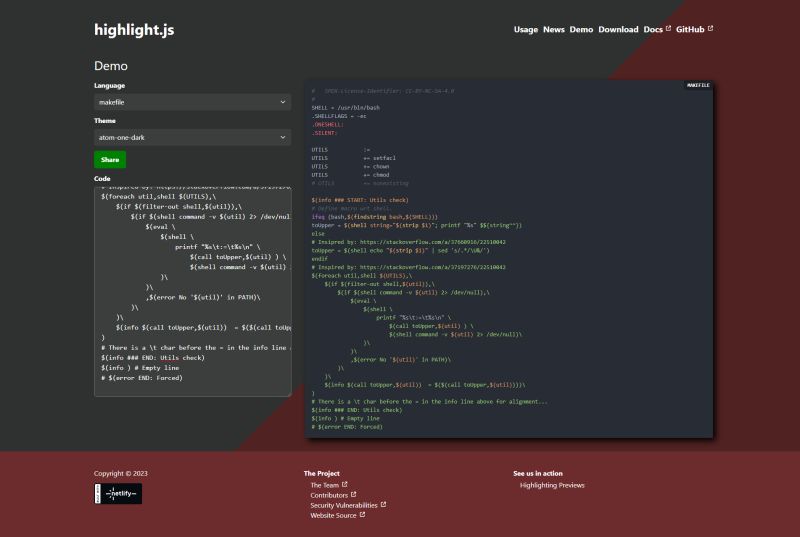Open the Language dropdown showing makefile
This screenshot has height=537, width=800.
192,102
